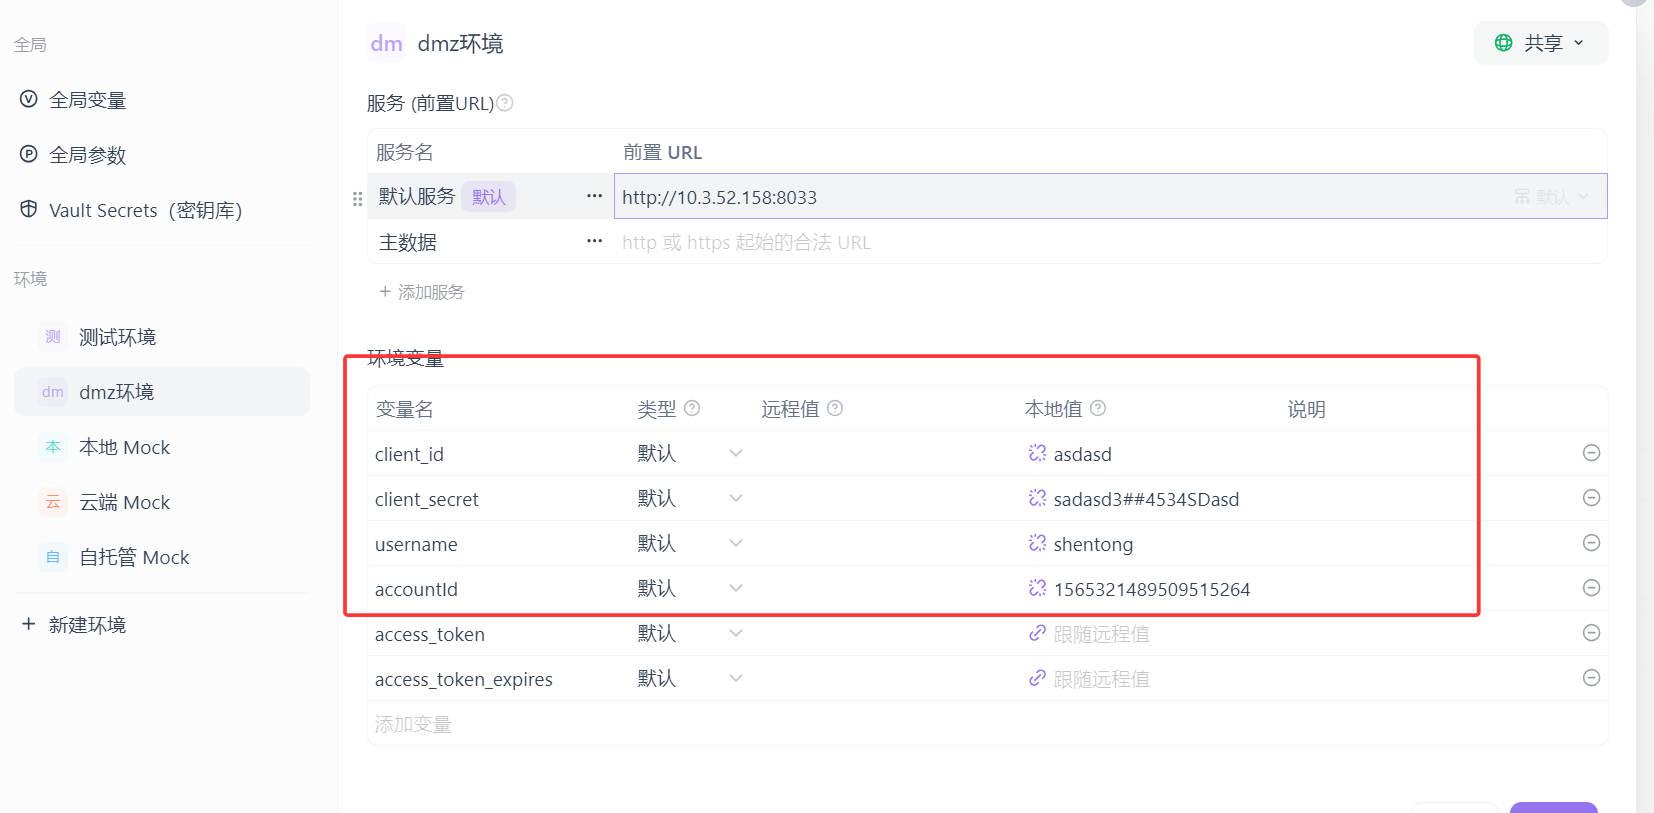Click the drag handle of 默认服务 row

coord(357,198)
